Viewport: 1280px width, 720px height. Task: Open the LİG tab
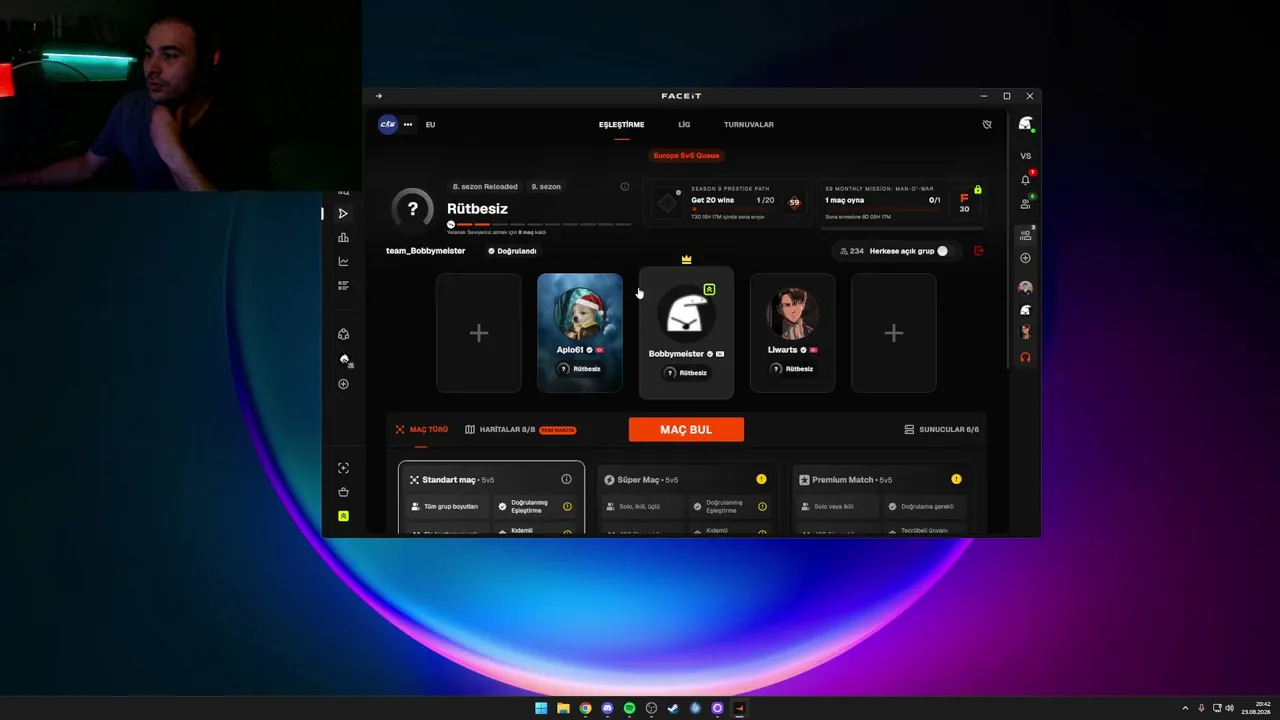pos(684,125)
